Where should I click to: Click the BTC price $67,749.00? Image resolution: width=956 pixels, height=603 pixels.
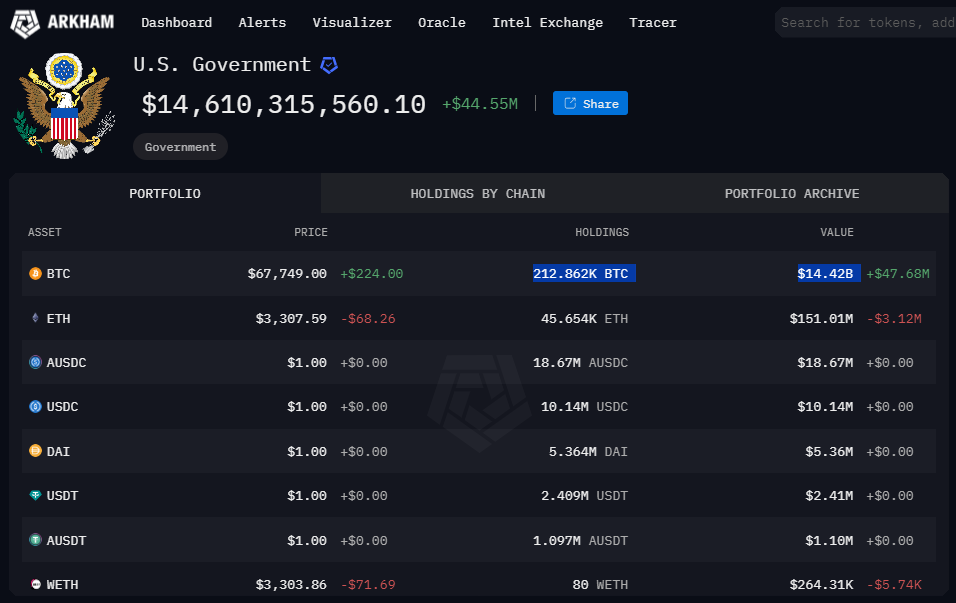coord(287,274)
